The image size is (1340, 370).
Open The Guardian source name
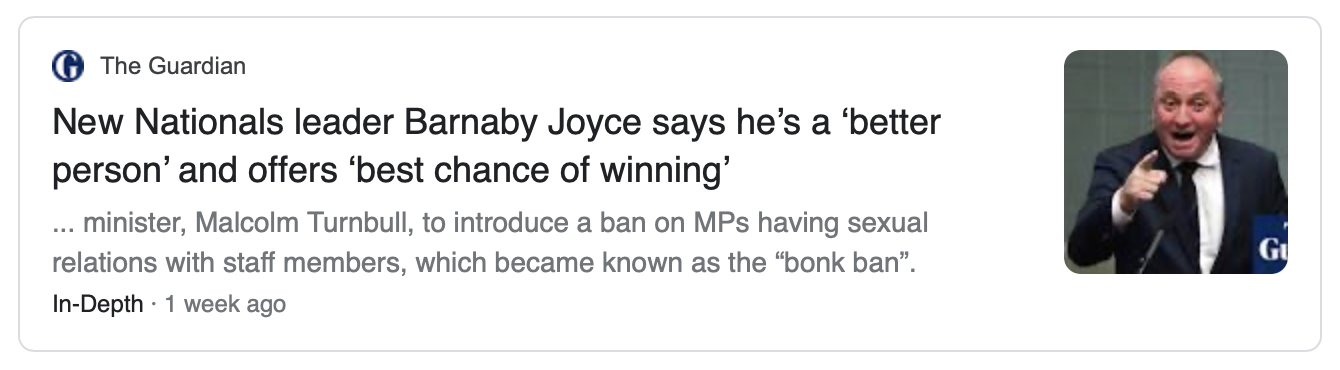pos(173,67)
